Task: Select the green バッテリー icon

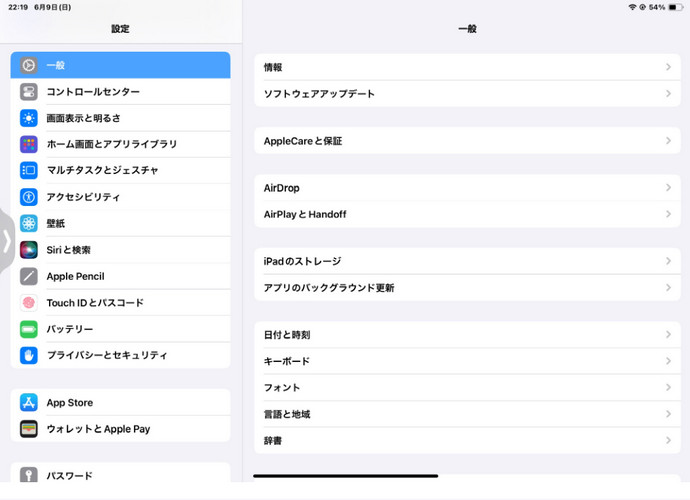Action: 29,329
